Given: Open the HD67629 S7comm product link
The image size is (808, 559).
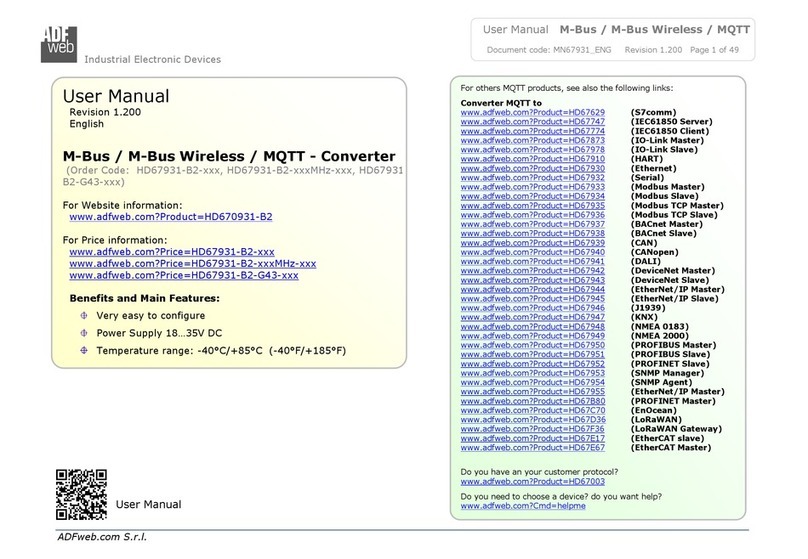Looking at the screenshot, I should [533, 112].
